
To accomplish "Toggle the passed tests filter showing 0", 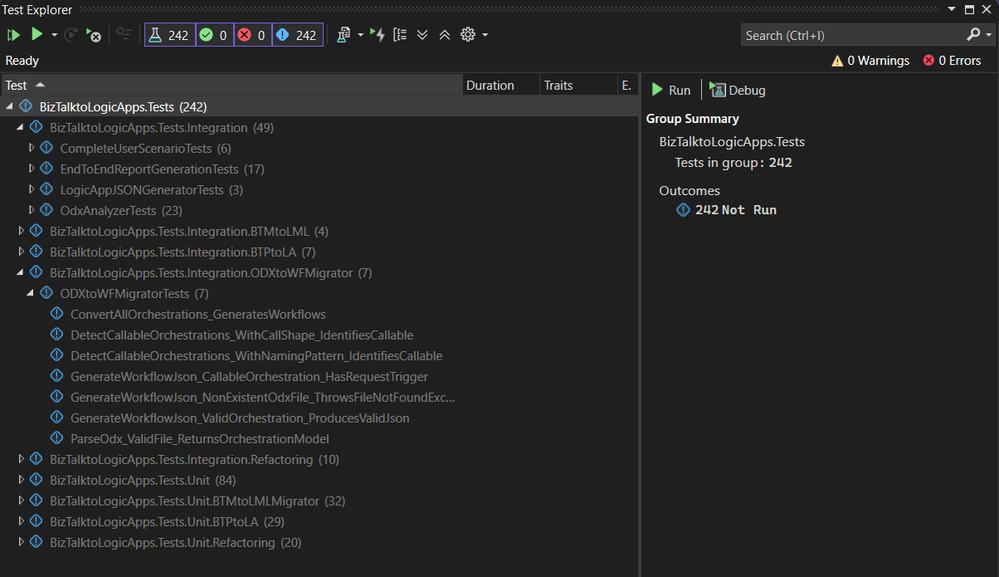I will (214, 35).
